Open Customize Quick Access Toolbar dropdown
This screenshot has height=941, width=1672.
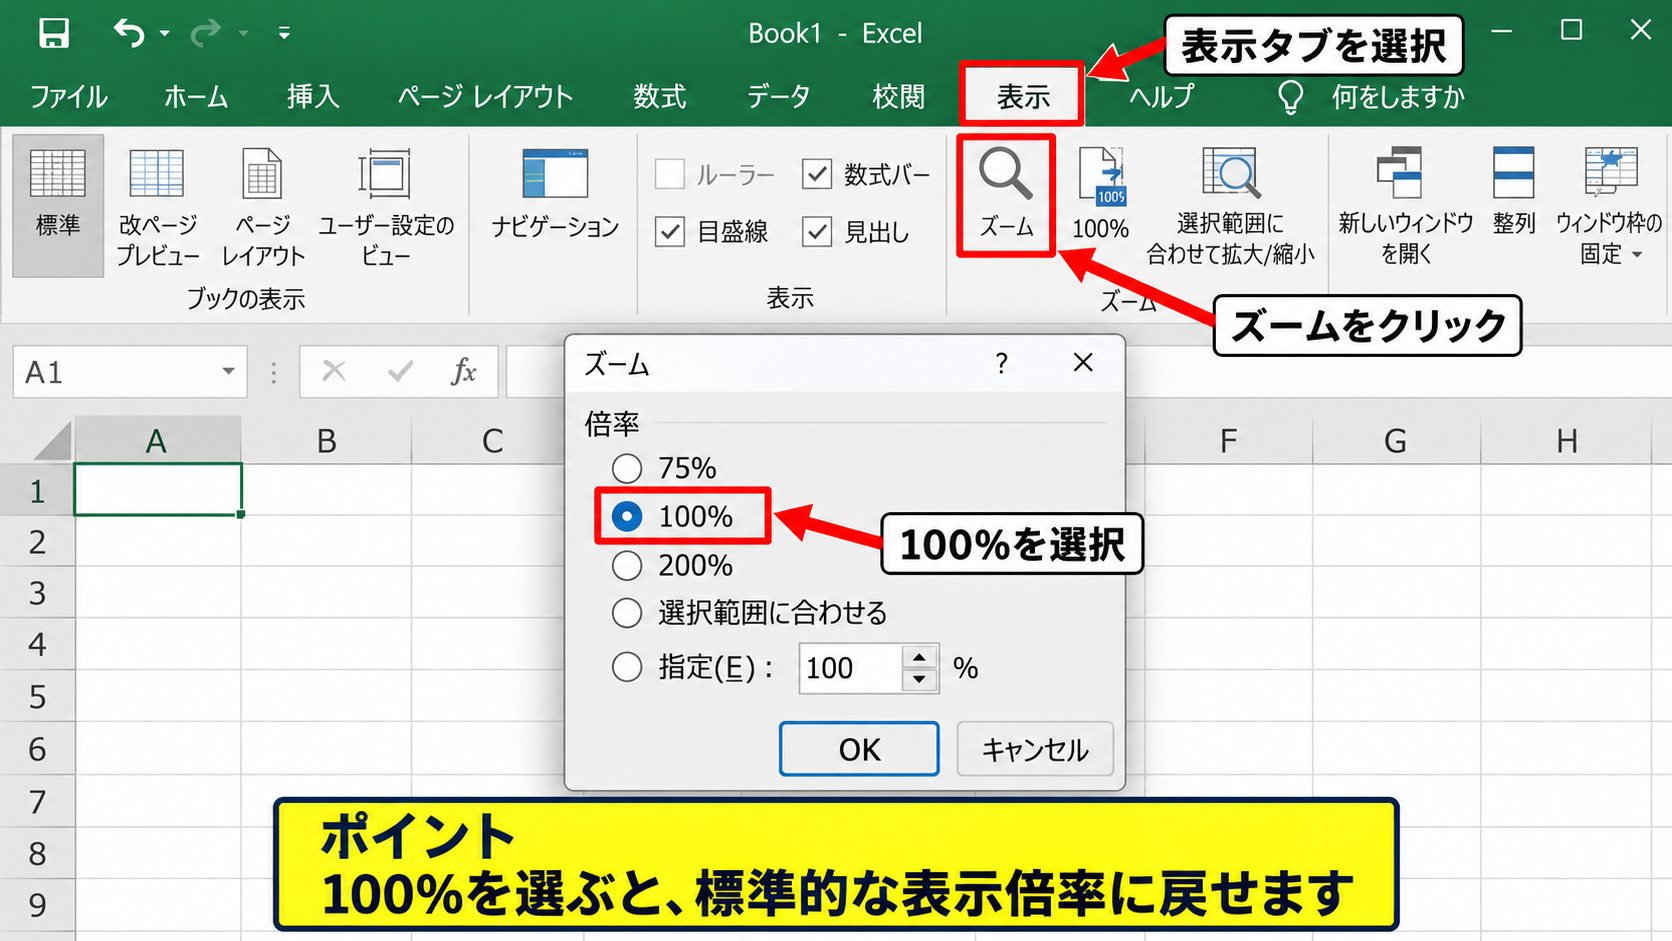[x=284, y=33]
